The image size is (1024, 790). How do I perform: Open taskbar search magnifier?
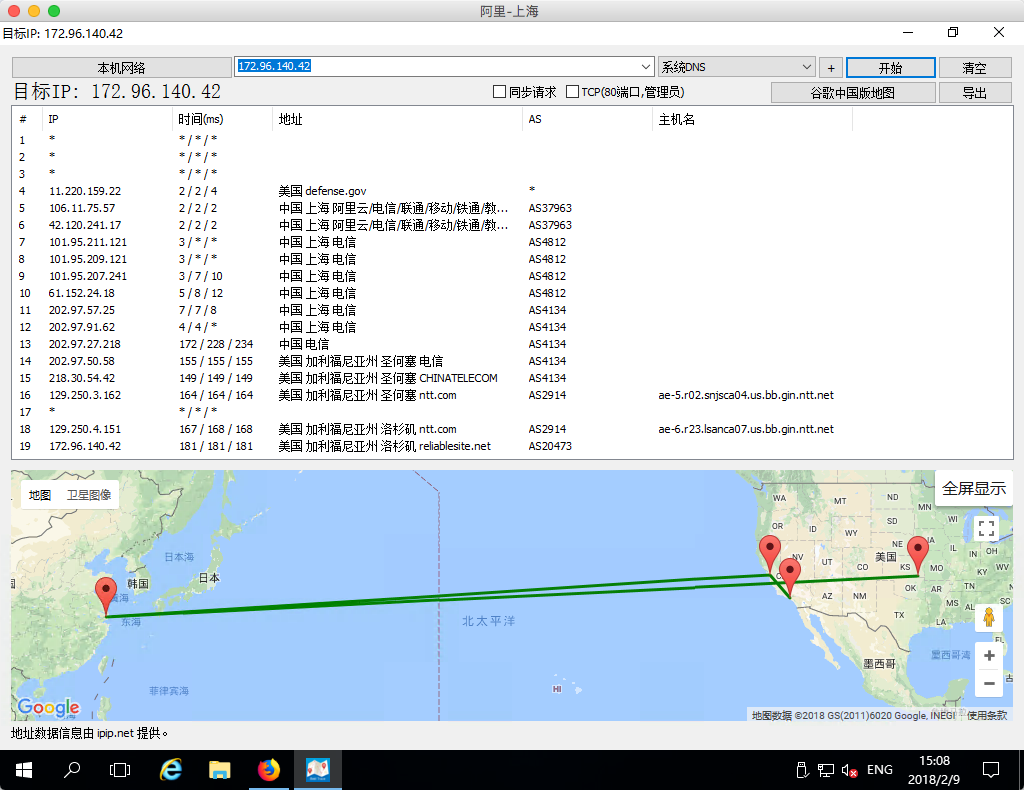72,770
